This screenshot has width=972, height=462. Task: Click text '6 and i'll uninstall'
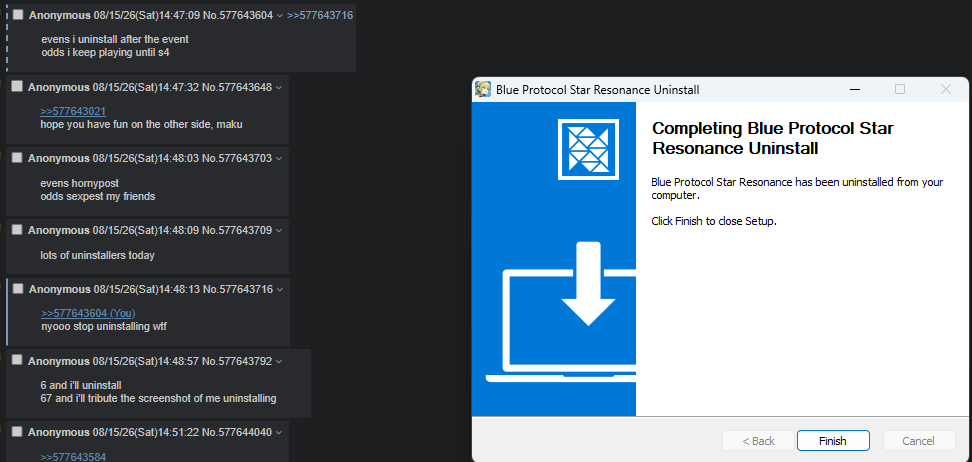81,385
